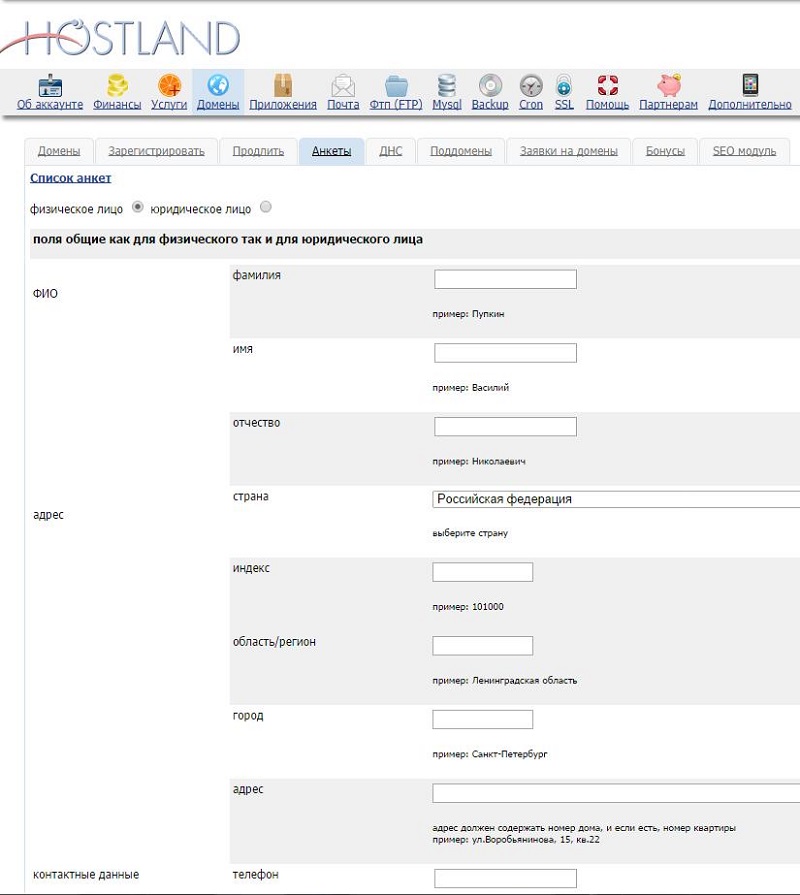The image size is (800, 895).
Task: Open the Партнерам piggy bank icon
Action: click(x=669, y=85)
